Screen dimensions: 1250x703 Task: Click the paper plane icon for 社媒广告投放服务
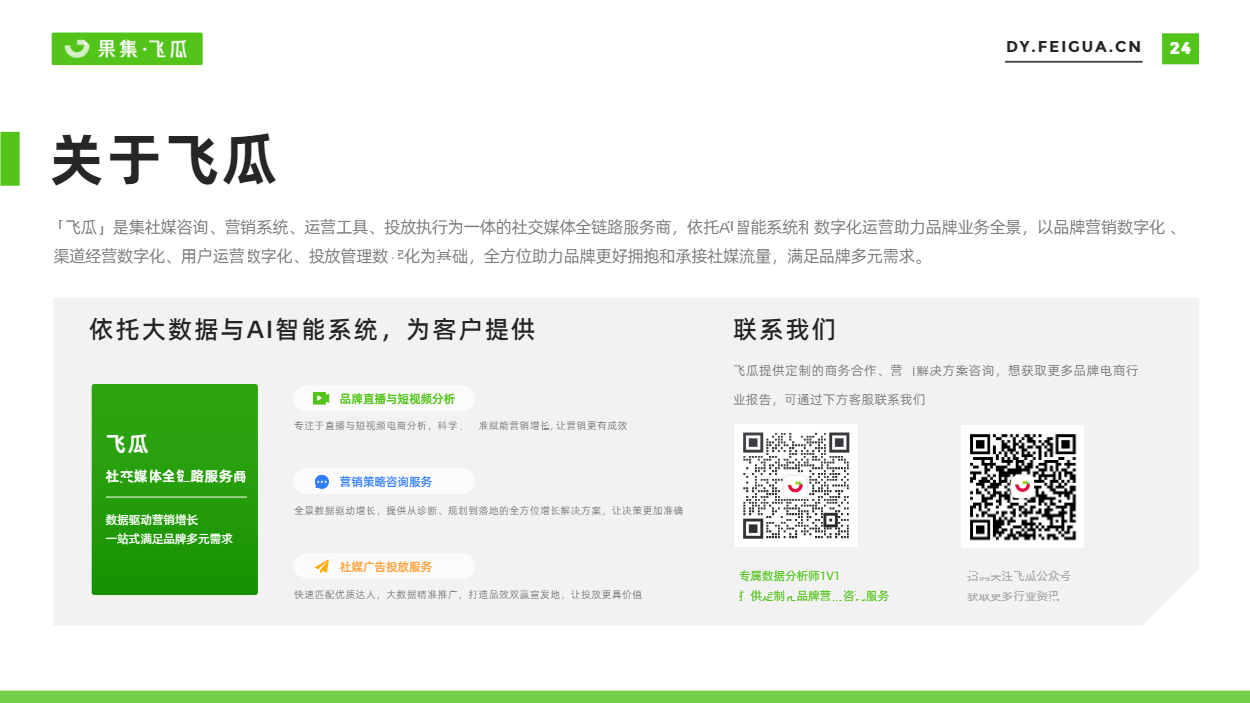pyautogui.click(x=322, y=566)
